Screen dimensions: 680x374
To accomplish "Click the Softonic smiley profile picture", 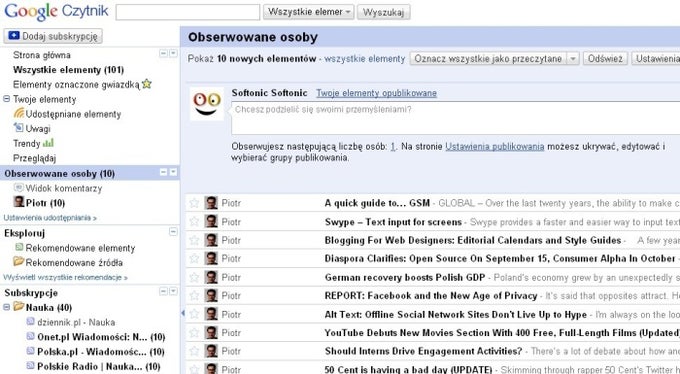I will coord(207,104).
